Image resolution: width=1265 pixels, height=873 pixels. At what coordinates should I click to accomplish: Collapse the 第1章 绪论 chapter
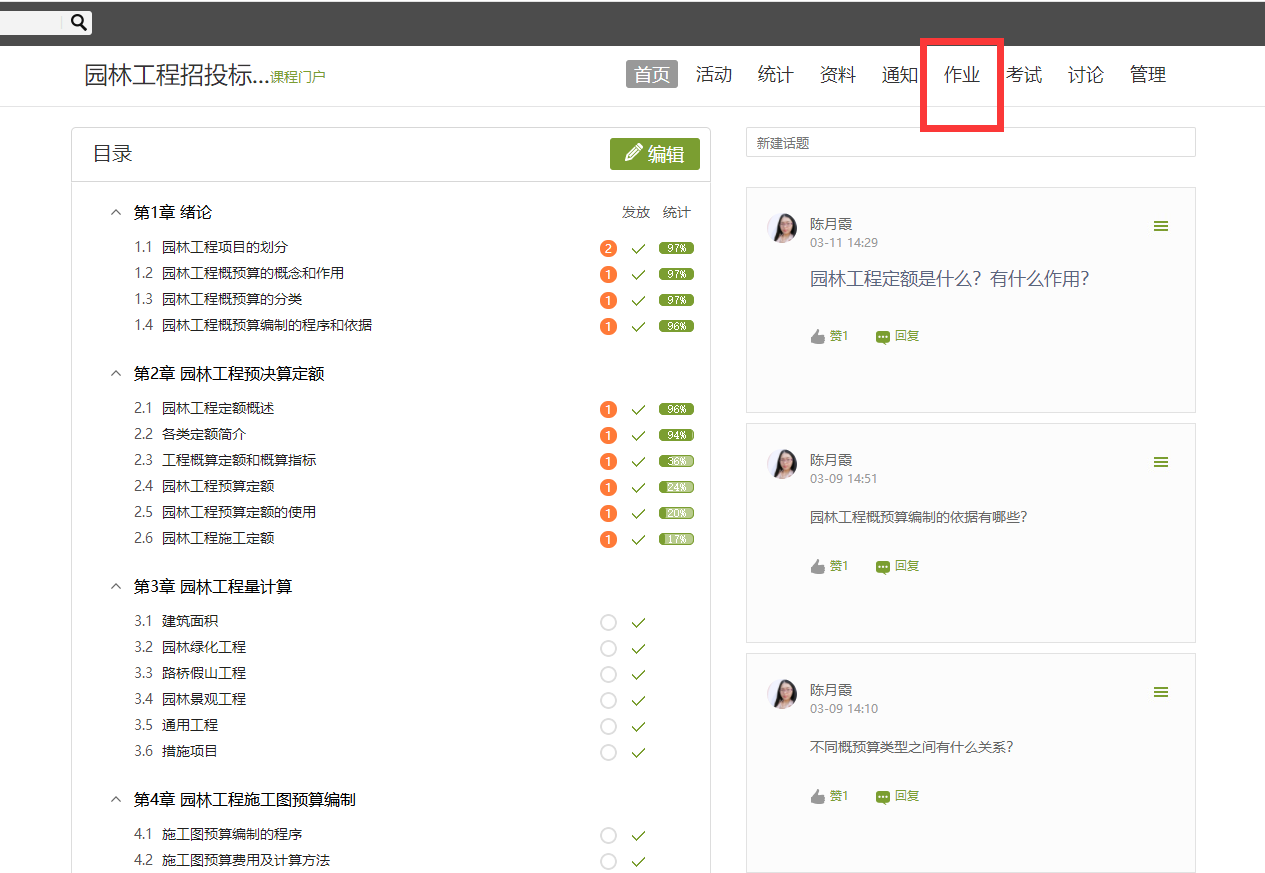(116, 213)
